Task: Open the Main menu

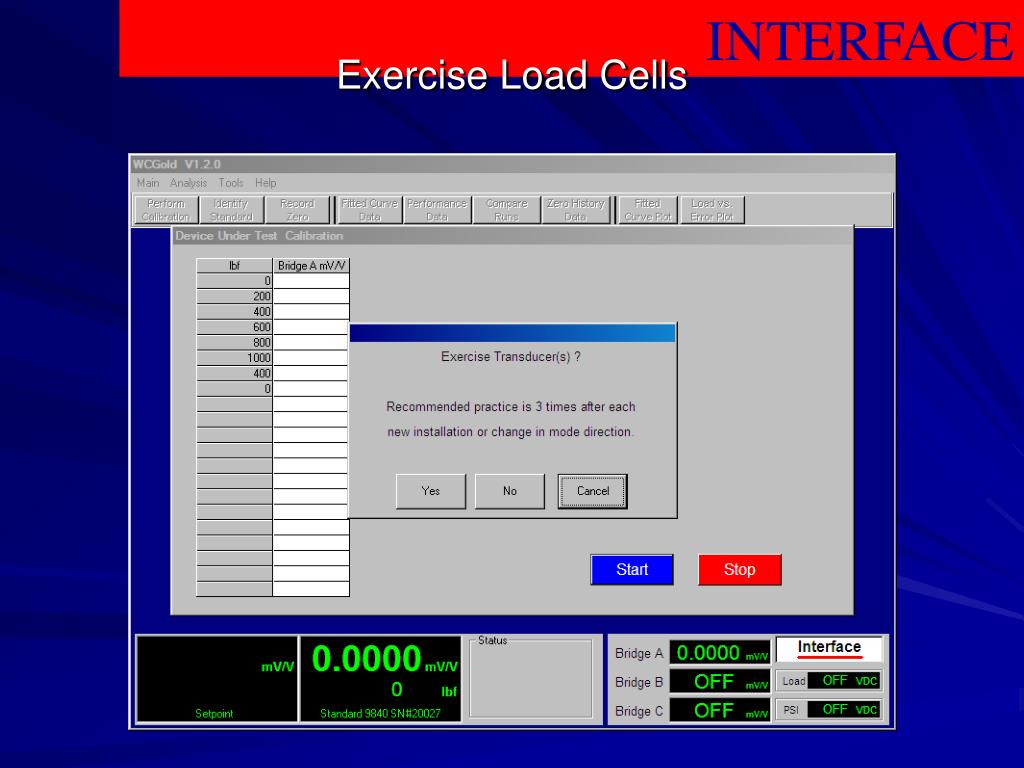Action: pos(148,183)
